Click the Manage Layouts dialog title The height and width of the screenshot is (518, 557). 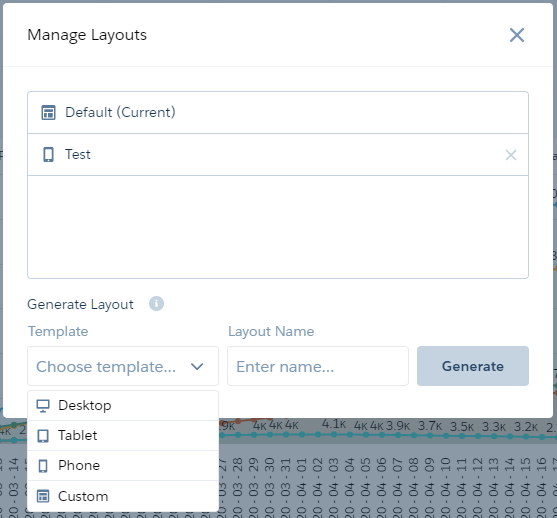[x=87, y=35]
